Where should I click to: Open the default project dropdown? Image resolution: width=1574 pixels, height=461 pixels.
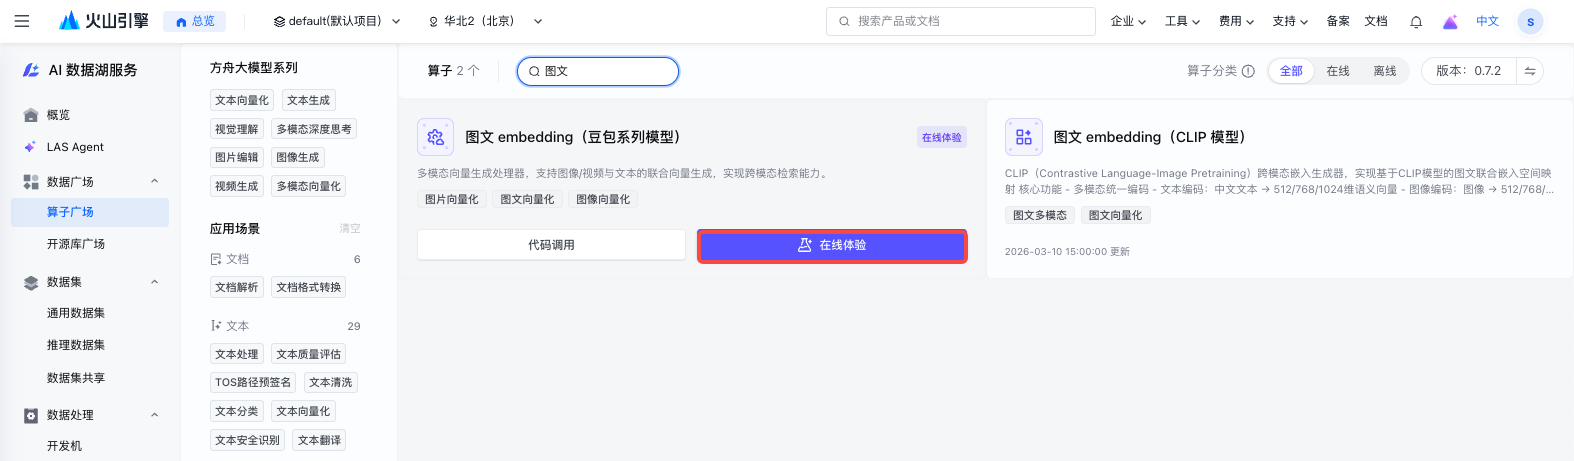(337, 21)
